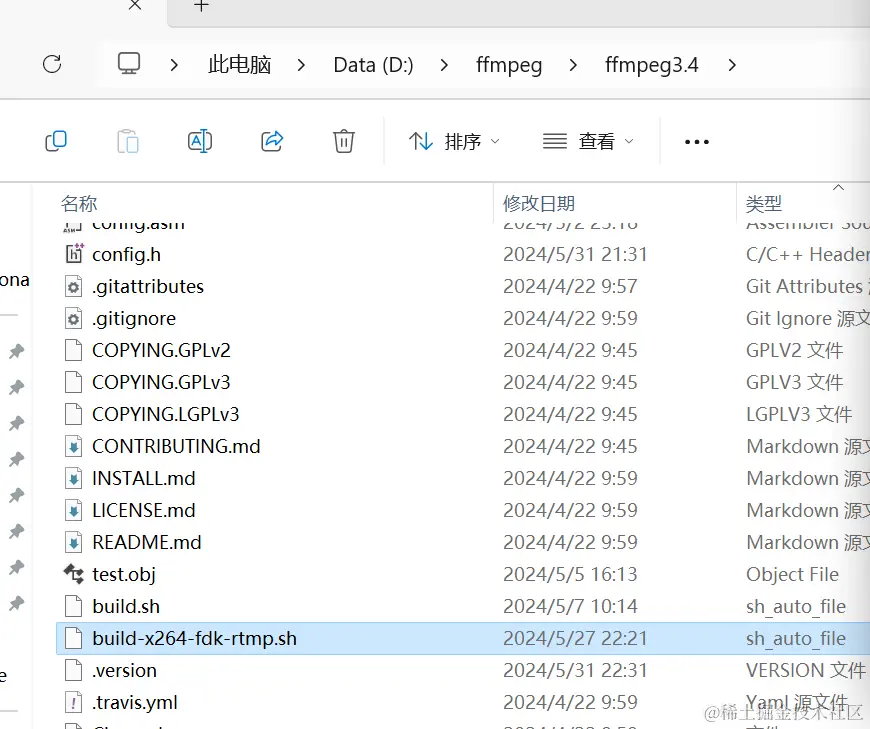Select CONTRIBUTING.md markdown icon
Image resolution: width=870 pixels, height=729 pixels.
coord(74,447)
